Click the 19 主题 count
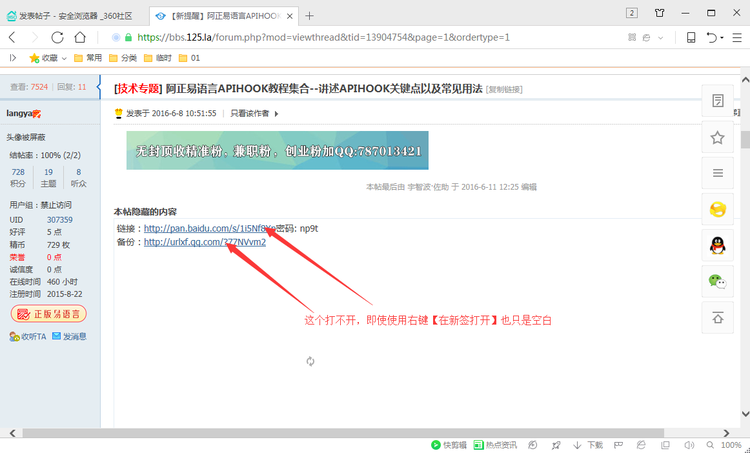 point(48,177)
